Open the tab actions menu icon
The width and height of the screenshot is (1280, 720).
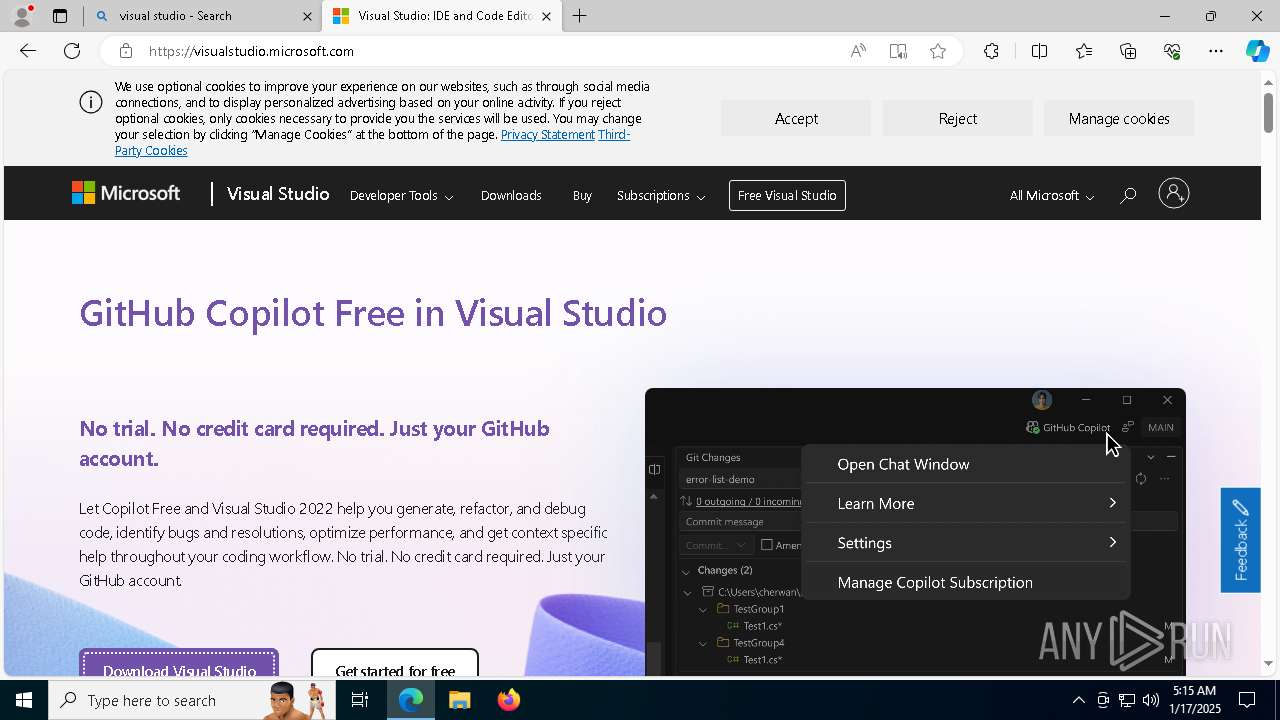point(60,16)
